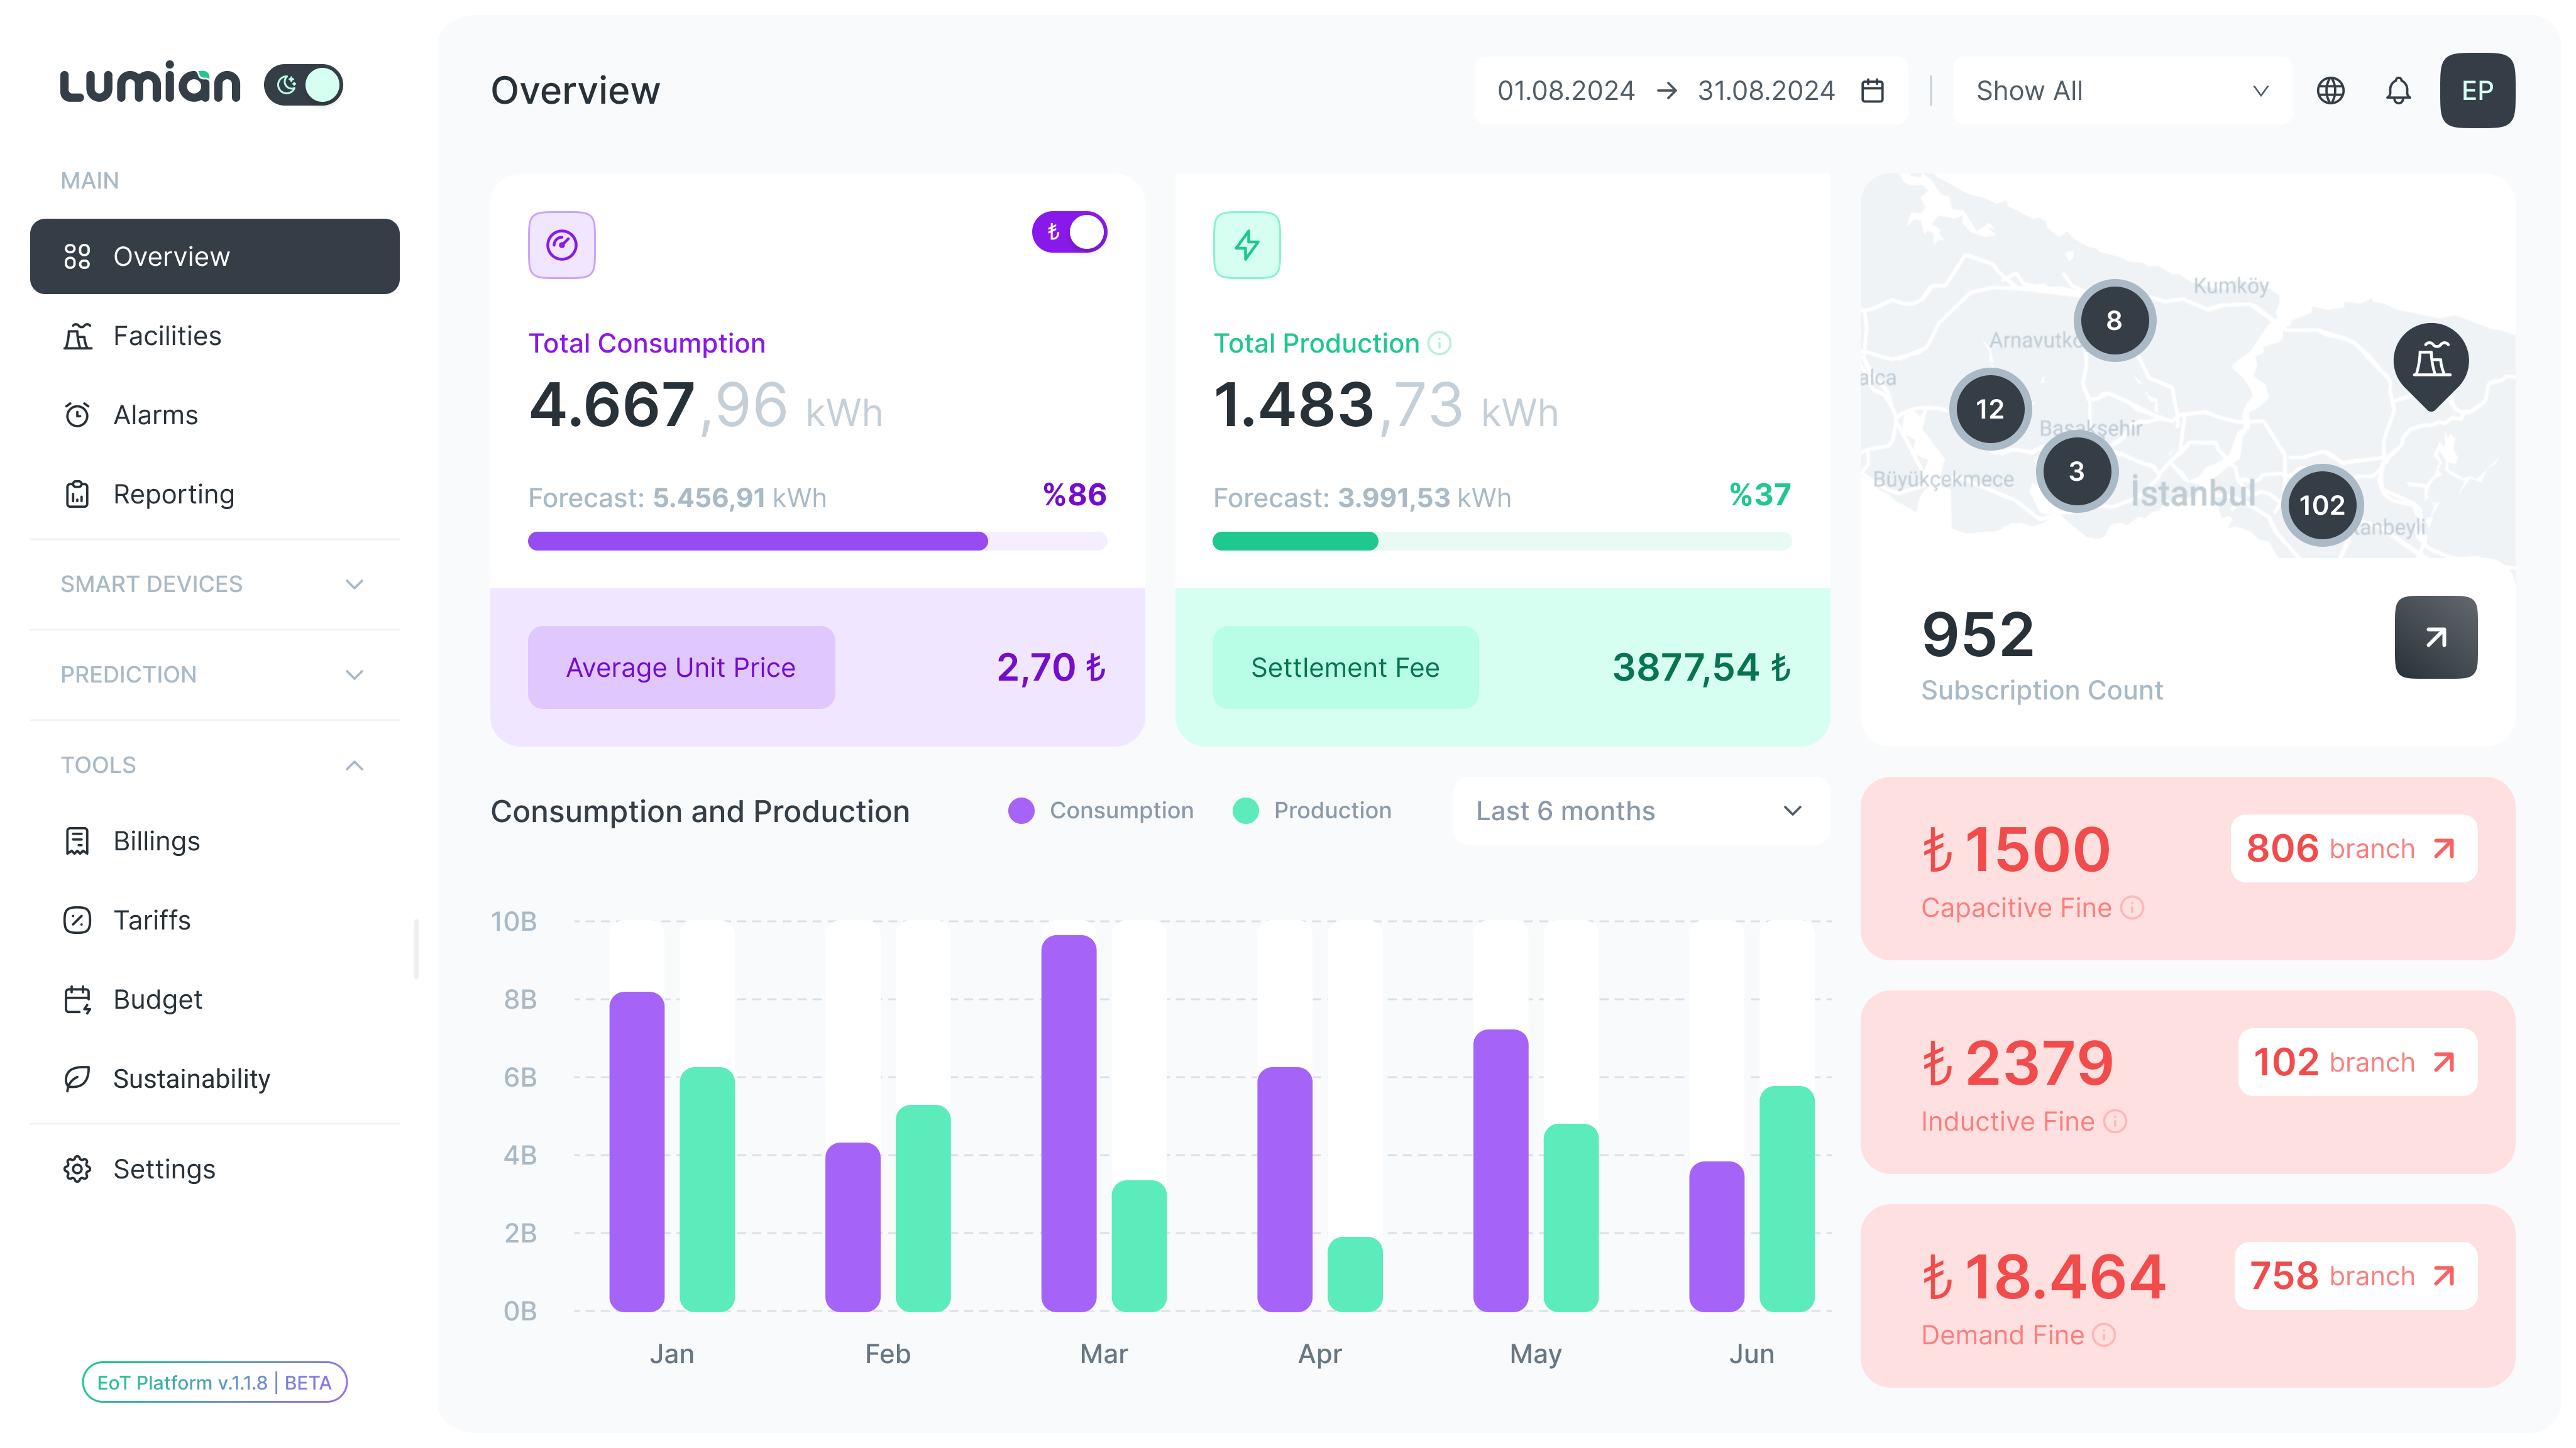Open Settings from sidebar
The image size is (2576, 1448).
(x=215, y=1169)
